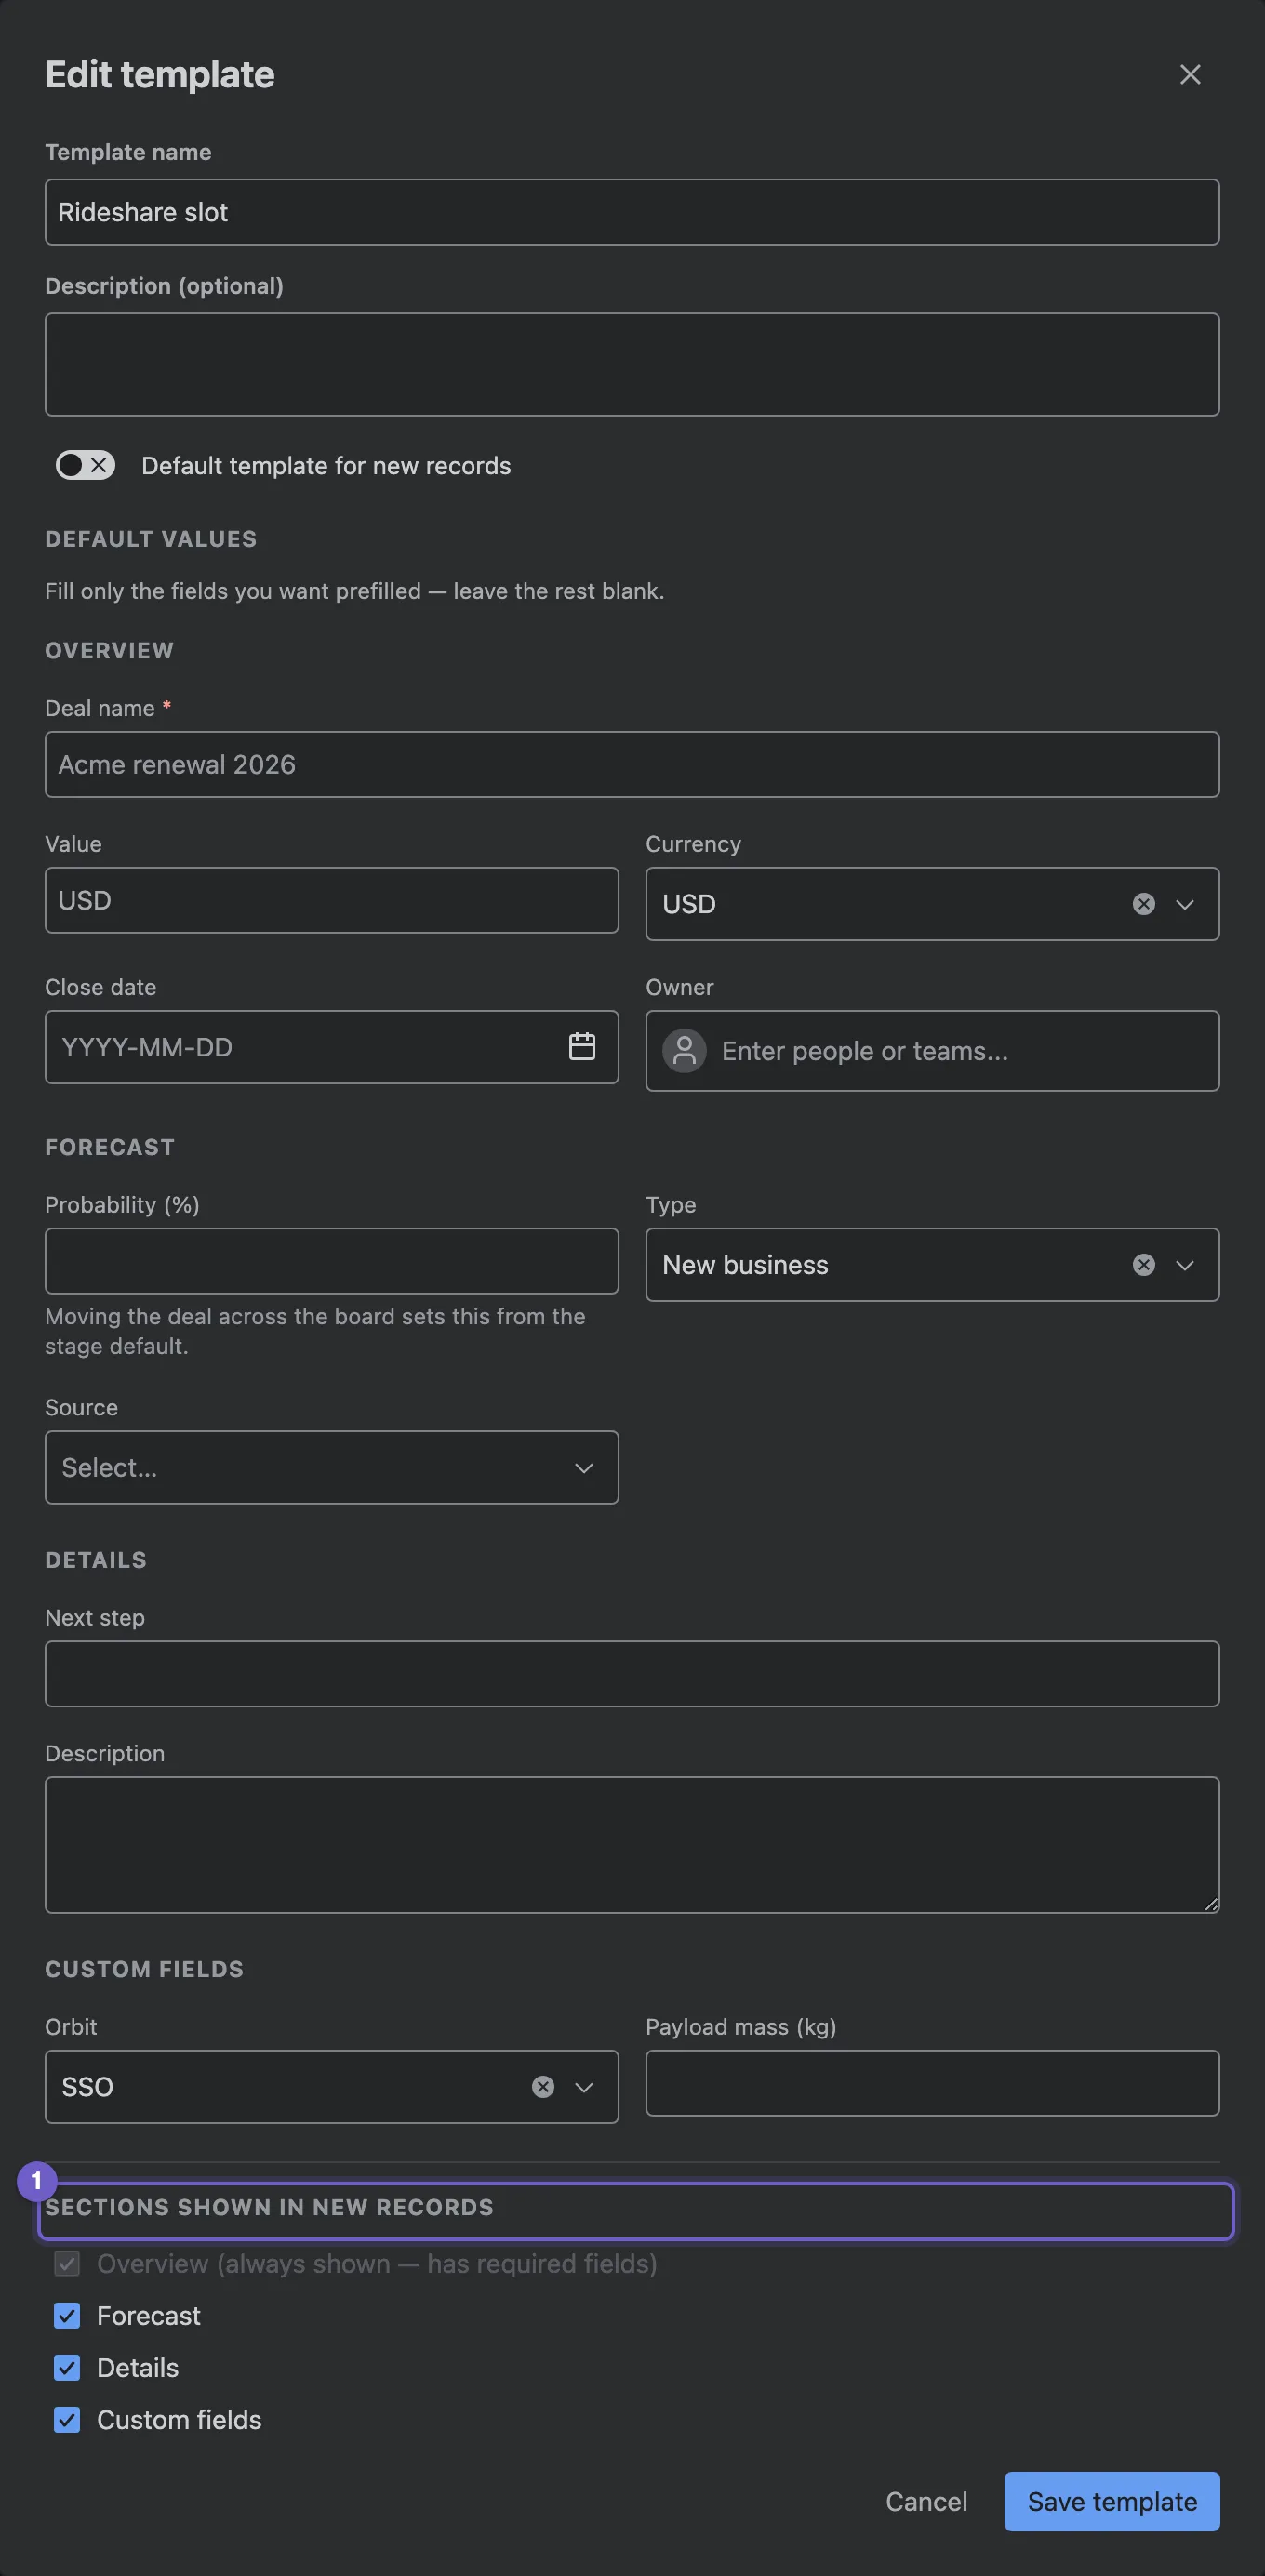Expand the Type dropdown chevron

pyautogui.click(x=1184, y=1265)
